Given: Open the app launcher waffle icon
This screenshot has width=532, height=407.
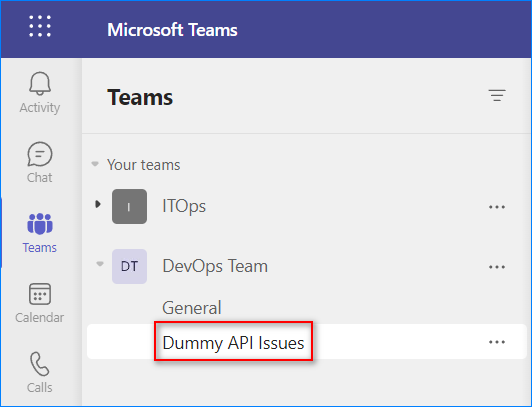Looking at the screenshot, I should click(40, 26).
